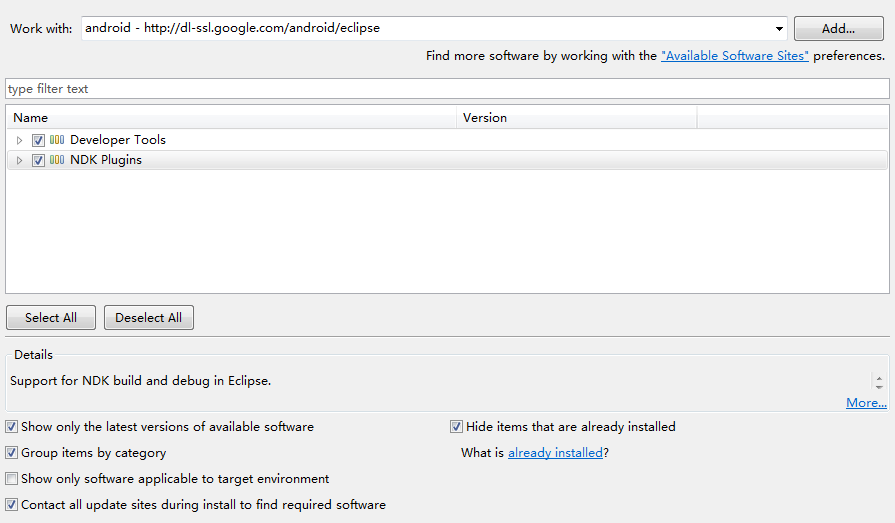This screenshot has width=895, height=523.
Task: Select the NDK Plugins row label
Action: click(x=106, y=160)
